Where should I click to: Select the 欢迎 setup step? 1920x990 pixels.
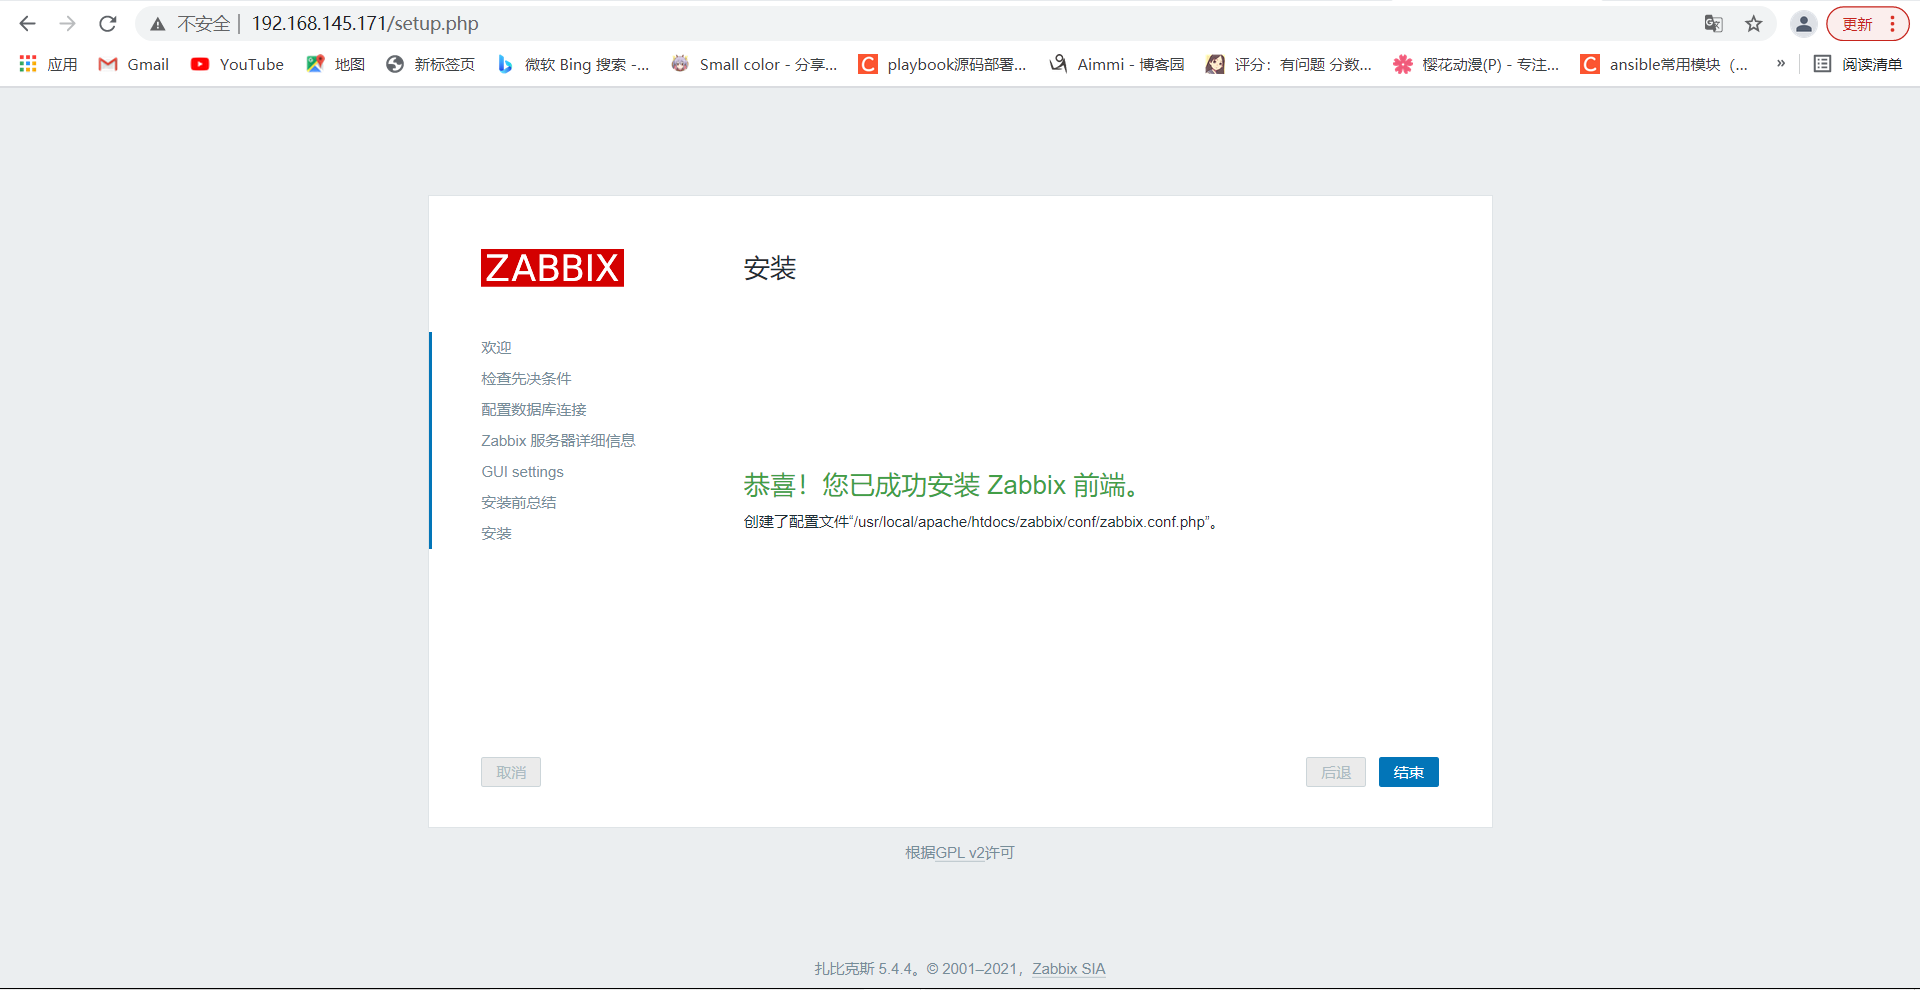click(496, 348)
